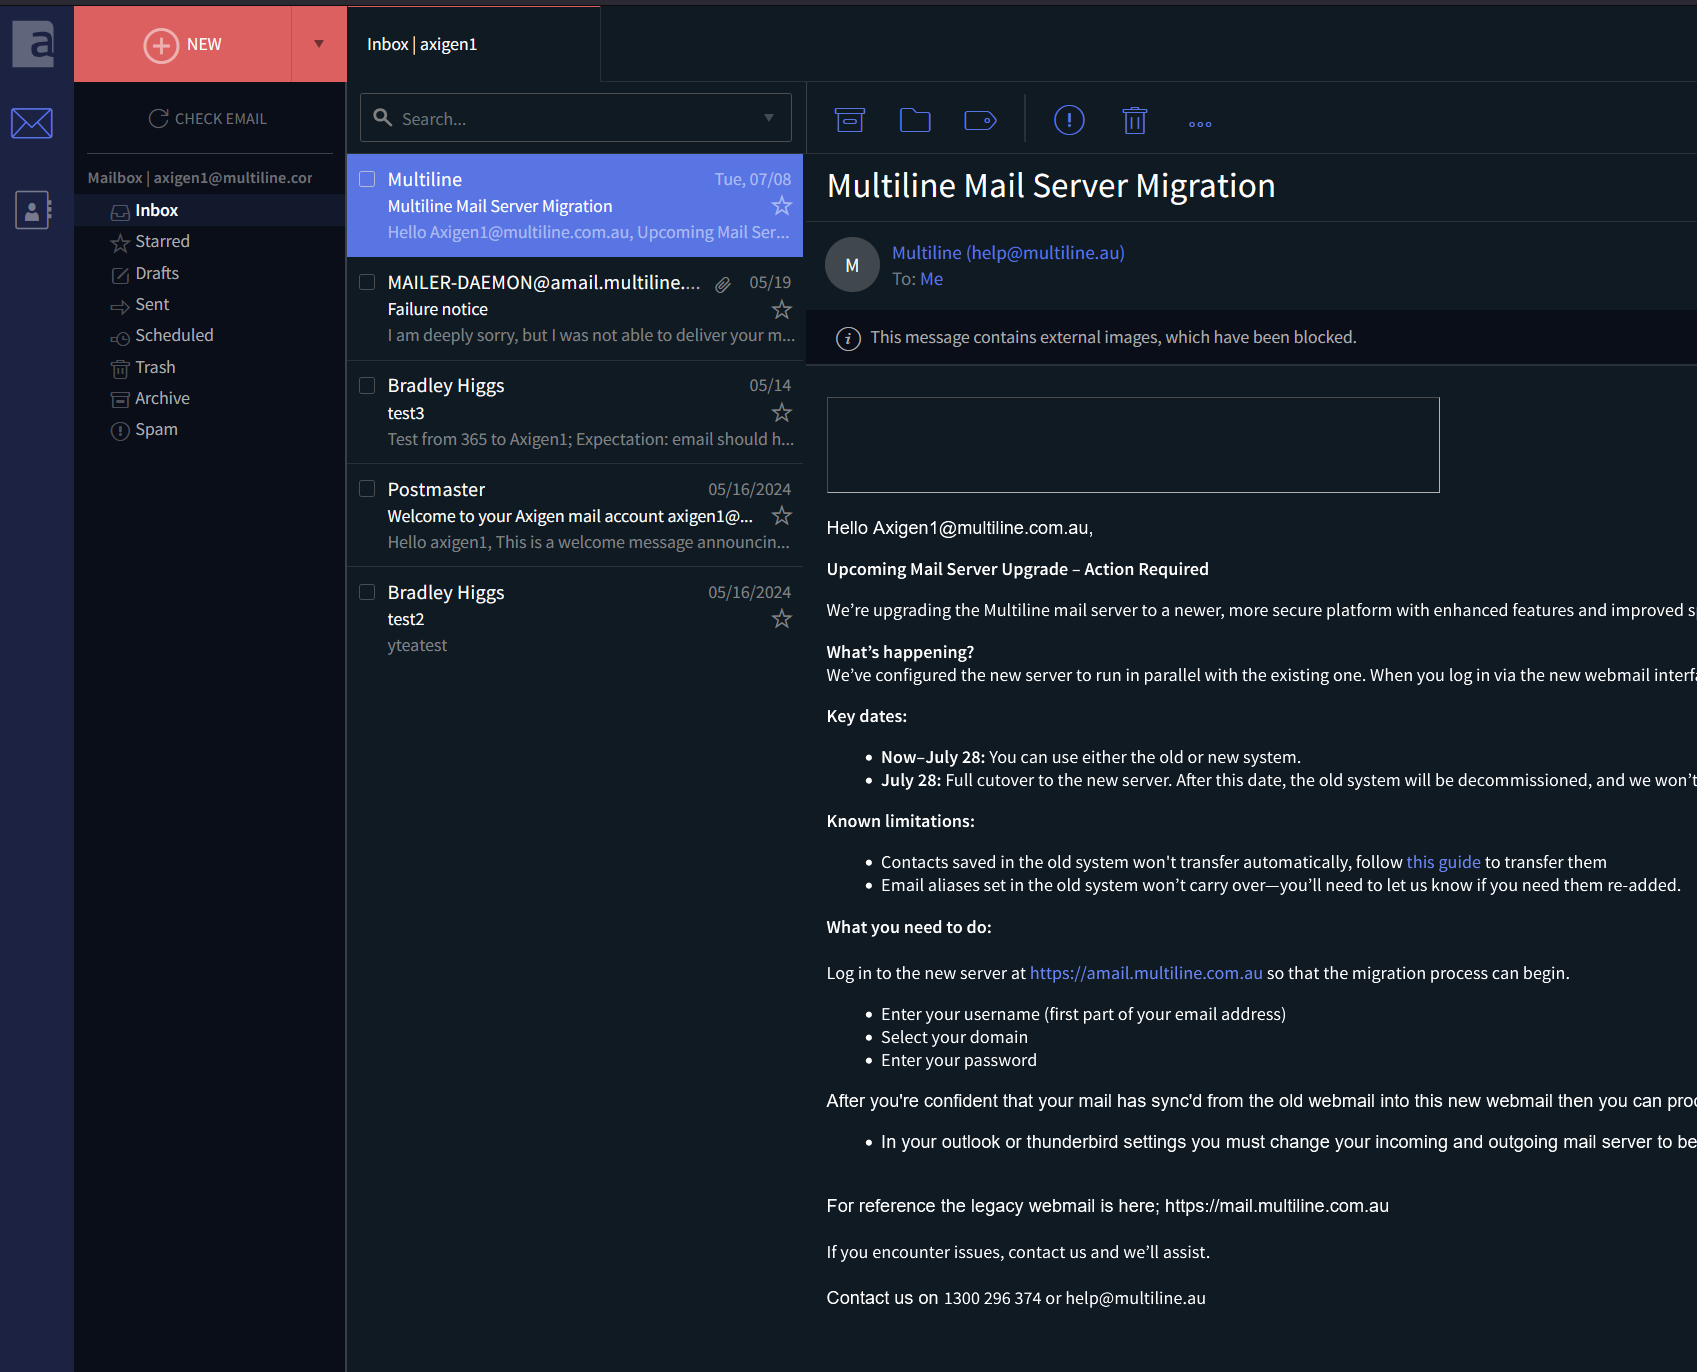Open the Mail section envelope icon
This screenshot has width=1697, height=1372.
click(x=32, y=123)
